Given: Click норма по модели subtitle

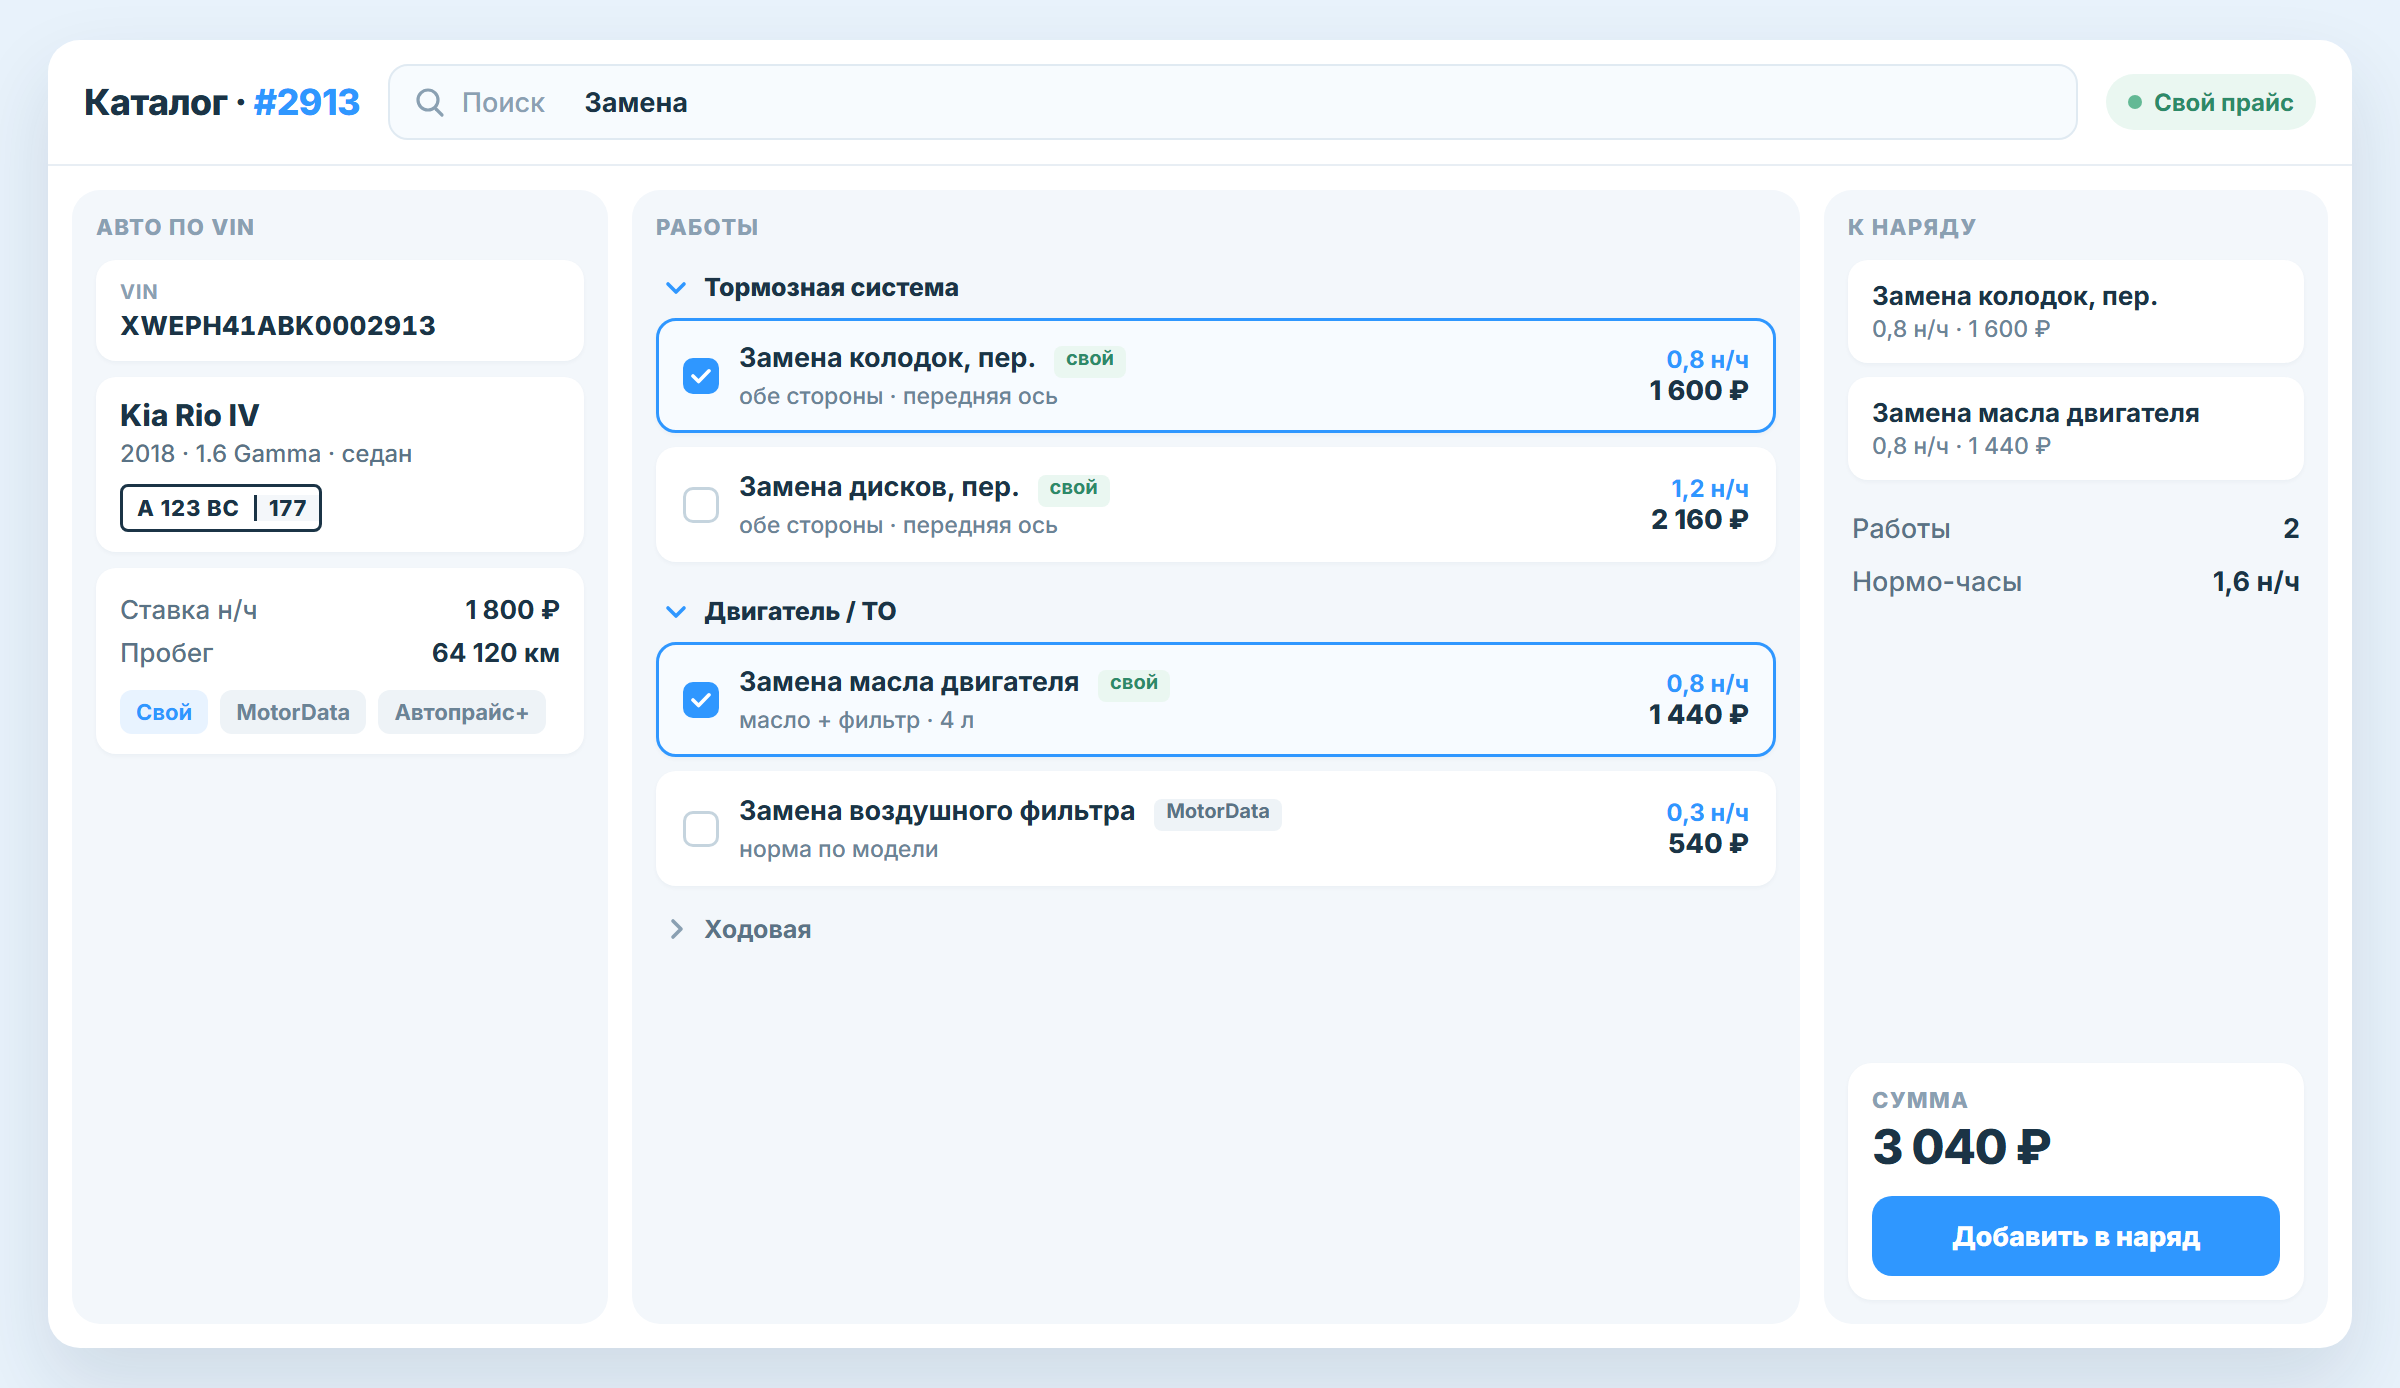Looking at the screenshot, I should 838,850.
